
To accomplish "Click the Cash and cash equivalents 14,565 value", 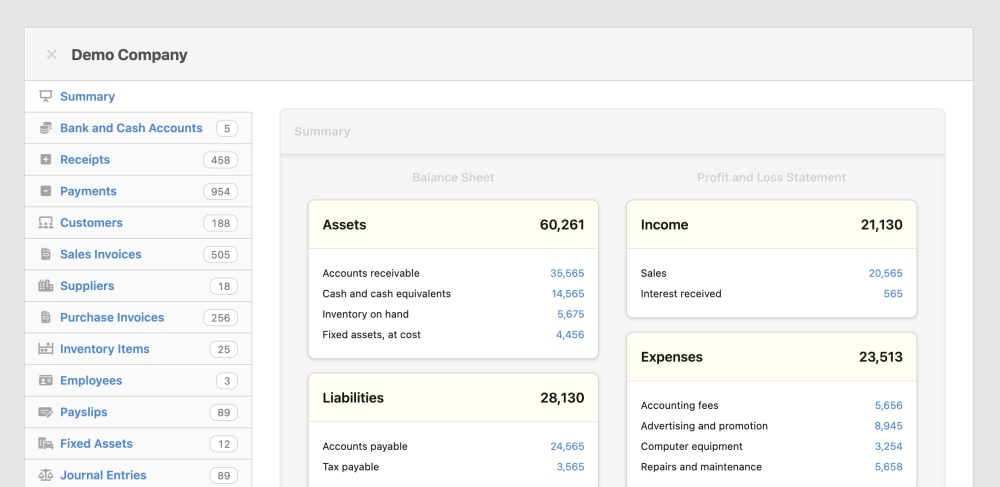I will point(567,294).
